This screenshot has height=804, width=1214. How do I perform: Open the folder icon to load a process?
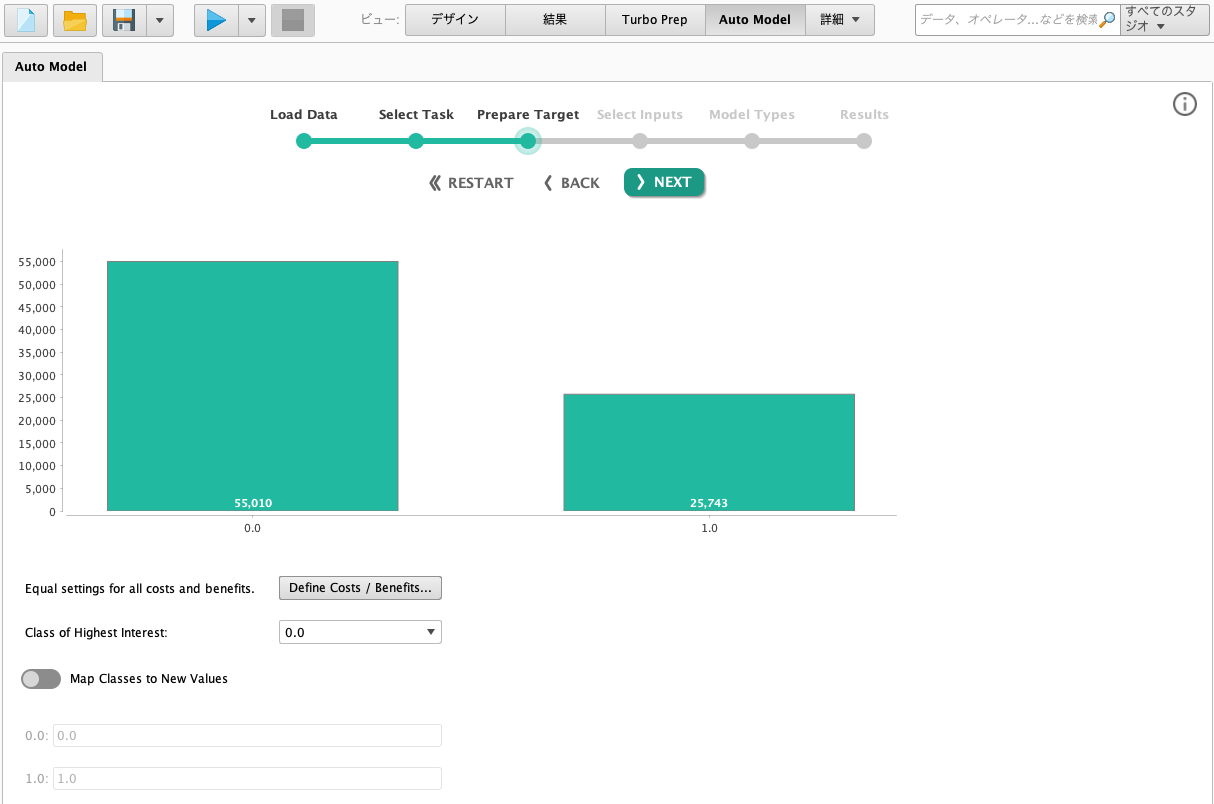click(75, 20)
